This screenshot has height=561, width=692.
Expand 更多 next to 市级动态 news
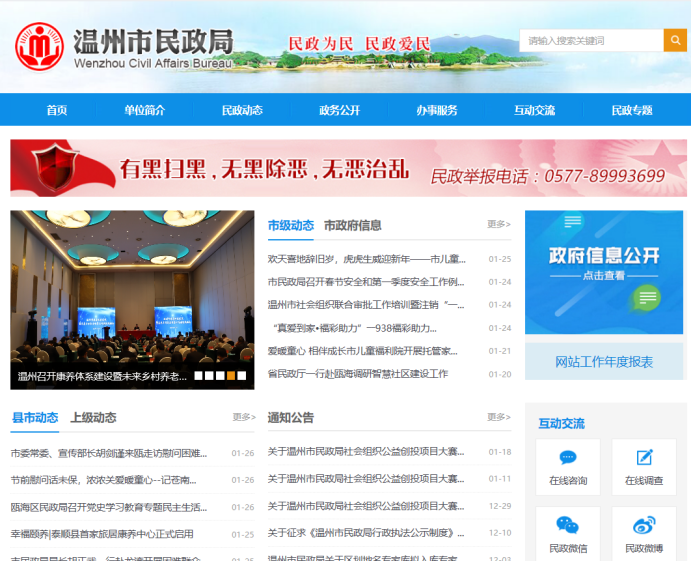pos(498,225)
